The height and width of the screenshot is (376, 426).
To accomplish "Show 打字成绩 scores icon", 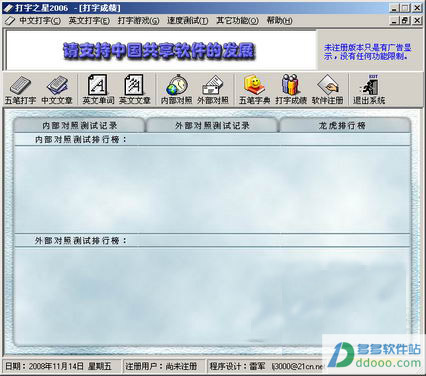I will coord(291,89).
